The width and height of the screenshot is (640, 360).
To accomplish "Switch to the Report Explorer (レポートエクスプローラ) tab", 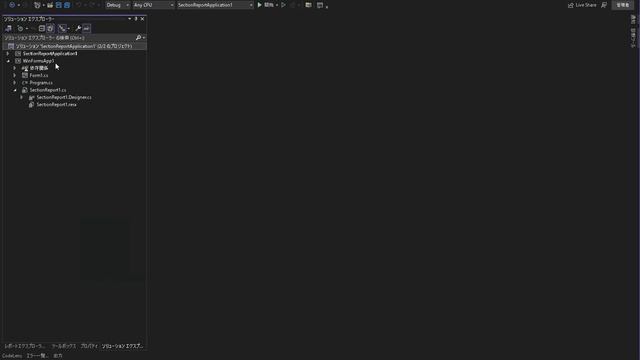I will 24,346.
